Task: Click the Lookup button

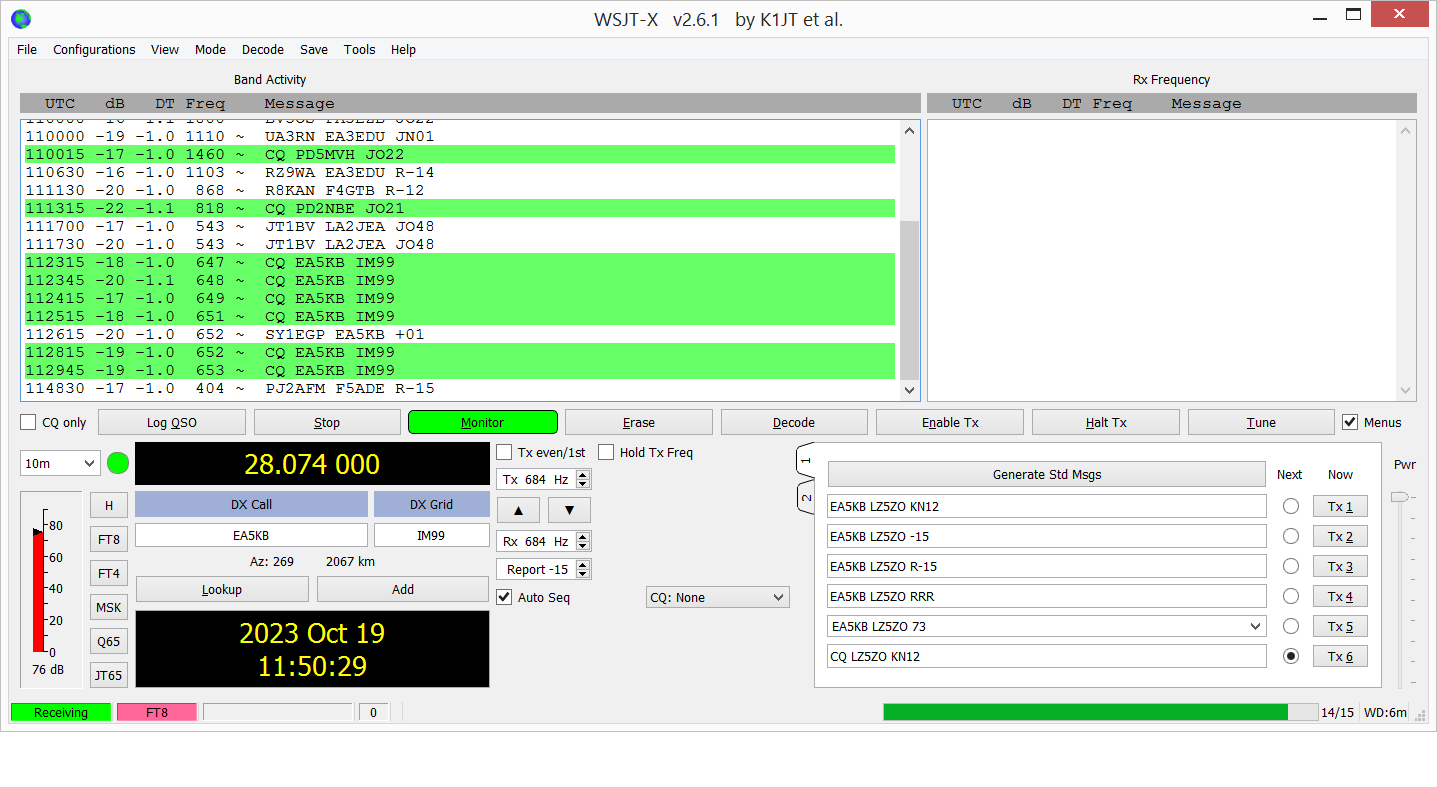Action: point(222,590)
